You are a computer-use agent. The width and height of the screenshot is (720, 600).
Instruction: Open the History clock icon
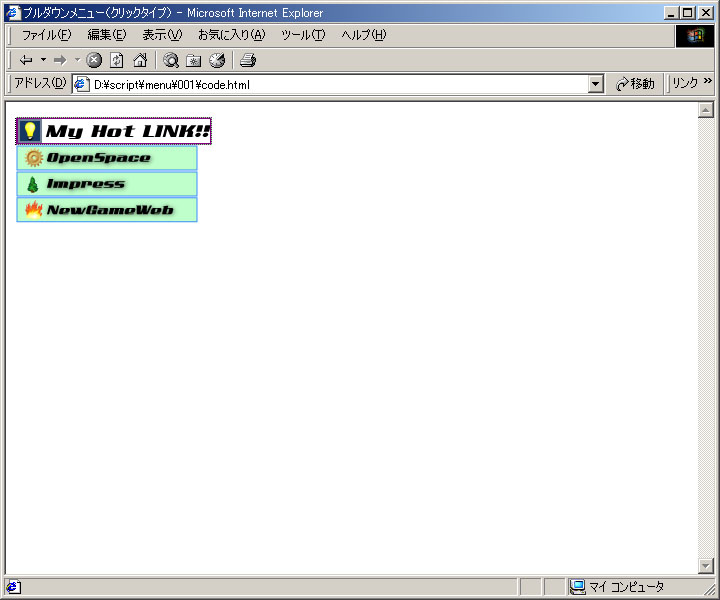tap(217, 60)
